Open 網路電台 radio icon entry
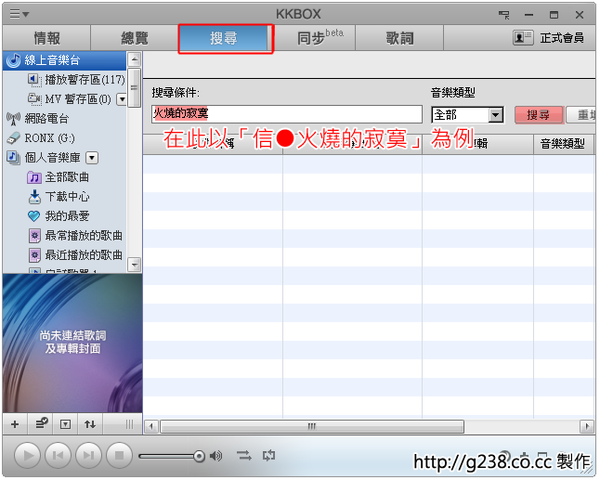 (x=37, y=119)
